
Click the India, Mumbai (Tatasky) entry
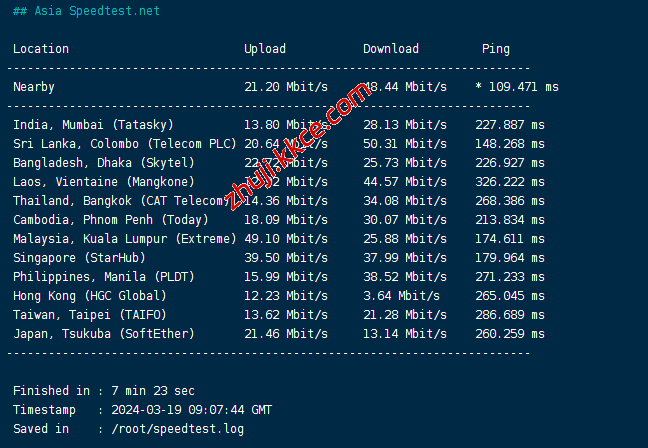[93, 125]
